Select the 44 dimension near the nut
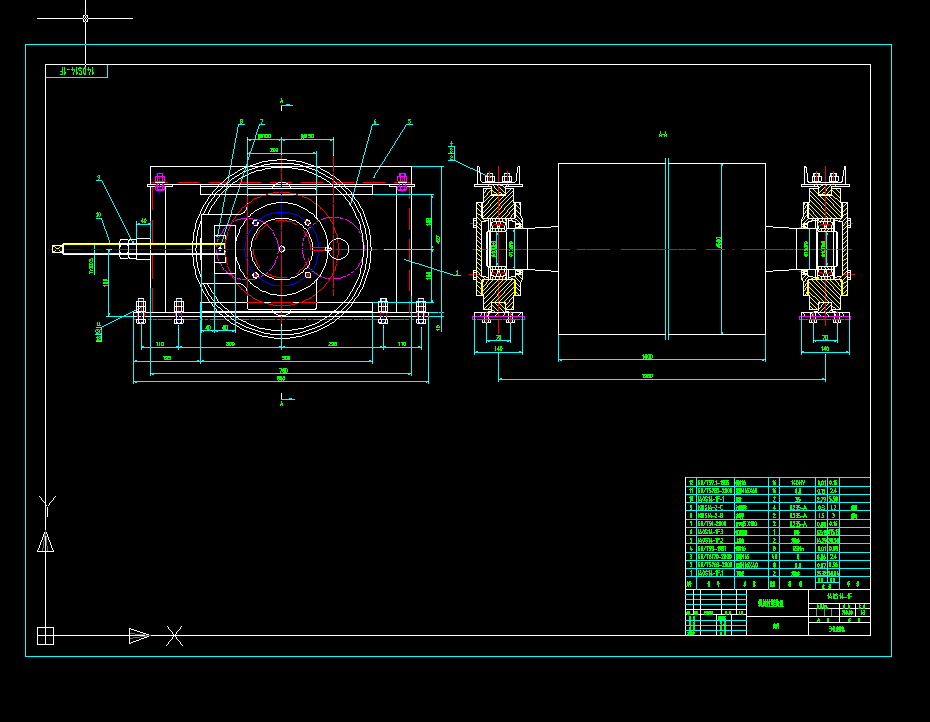 tap(144, 221)
